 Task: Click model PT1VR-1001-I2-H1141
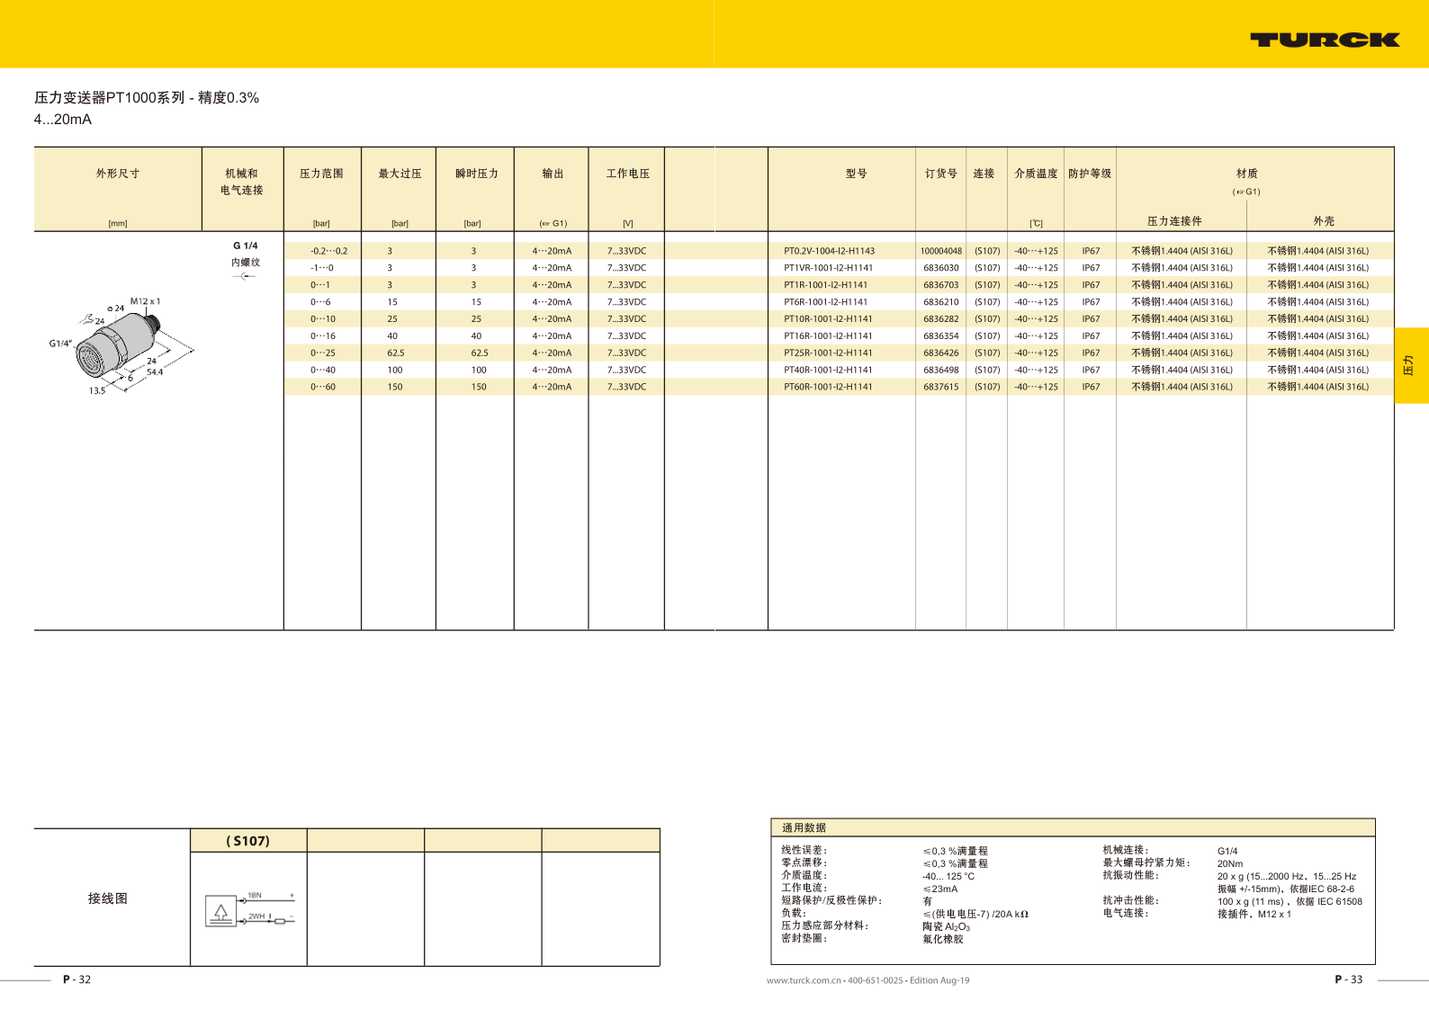click(x=828, y=268)
